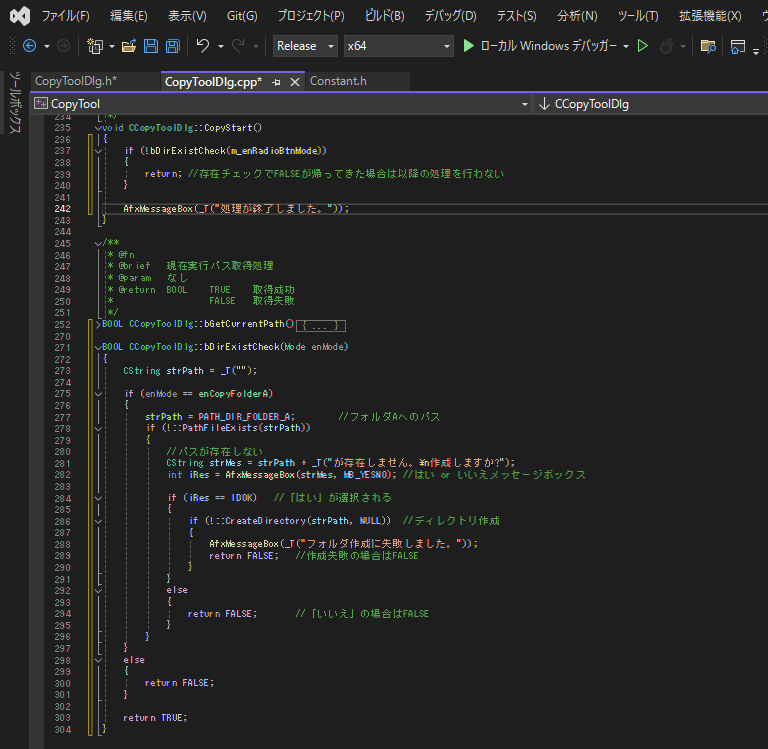
Task: Expand the collapsed bGetCurrentPath function
Action: [x=97, y=324]
